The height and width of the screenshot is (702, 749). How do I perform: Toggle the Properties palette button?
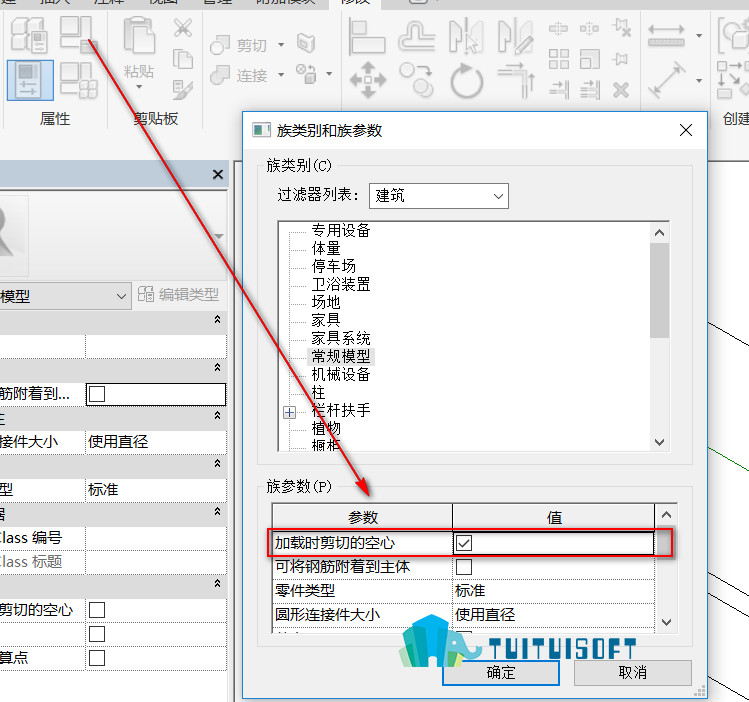[30, 80]
